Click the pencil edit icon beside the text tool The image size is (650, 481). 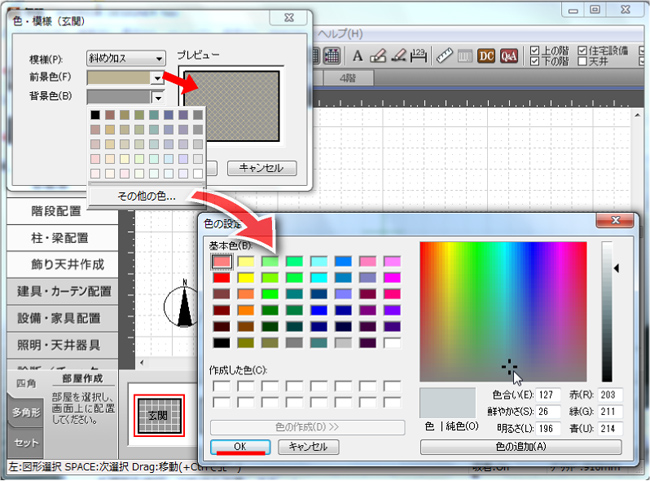(x=377, y=55)
